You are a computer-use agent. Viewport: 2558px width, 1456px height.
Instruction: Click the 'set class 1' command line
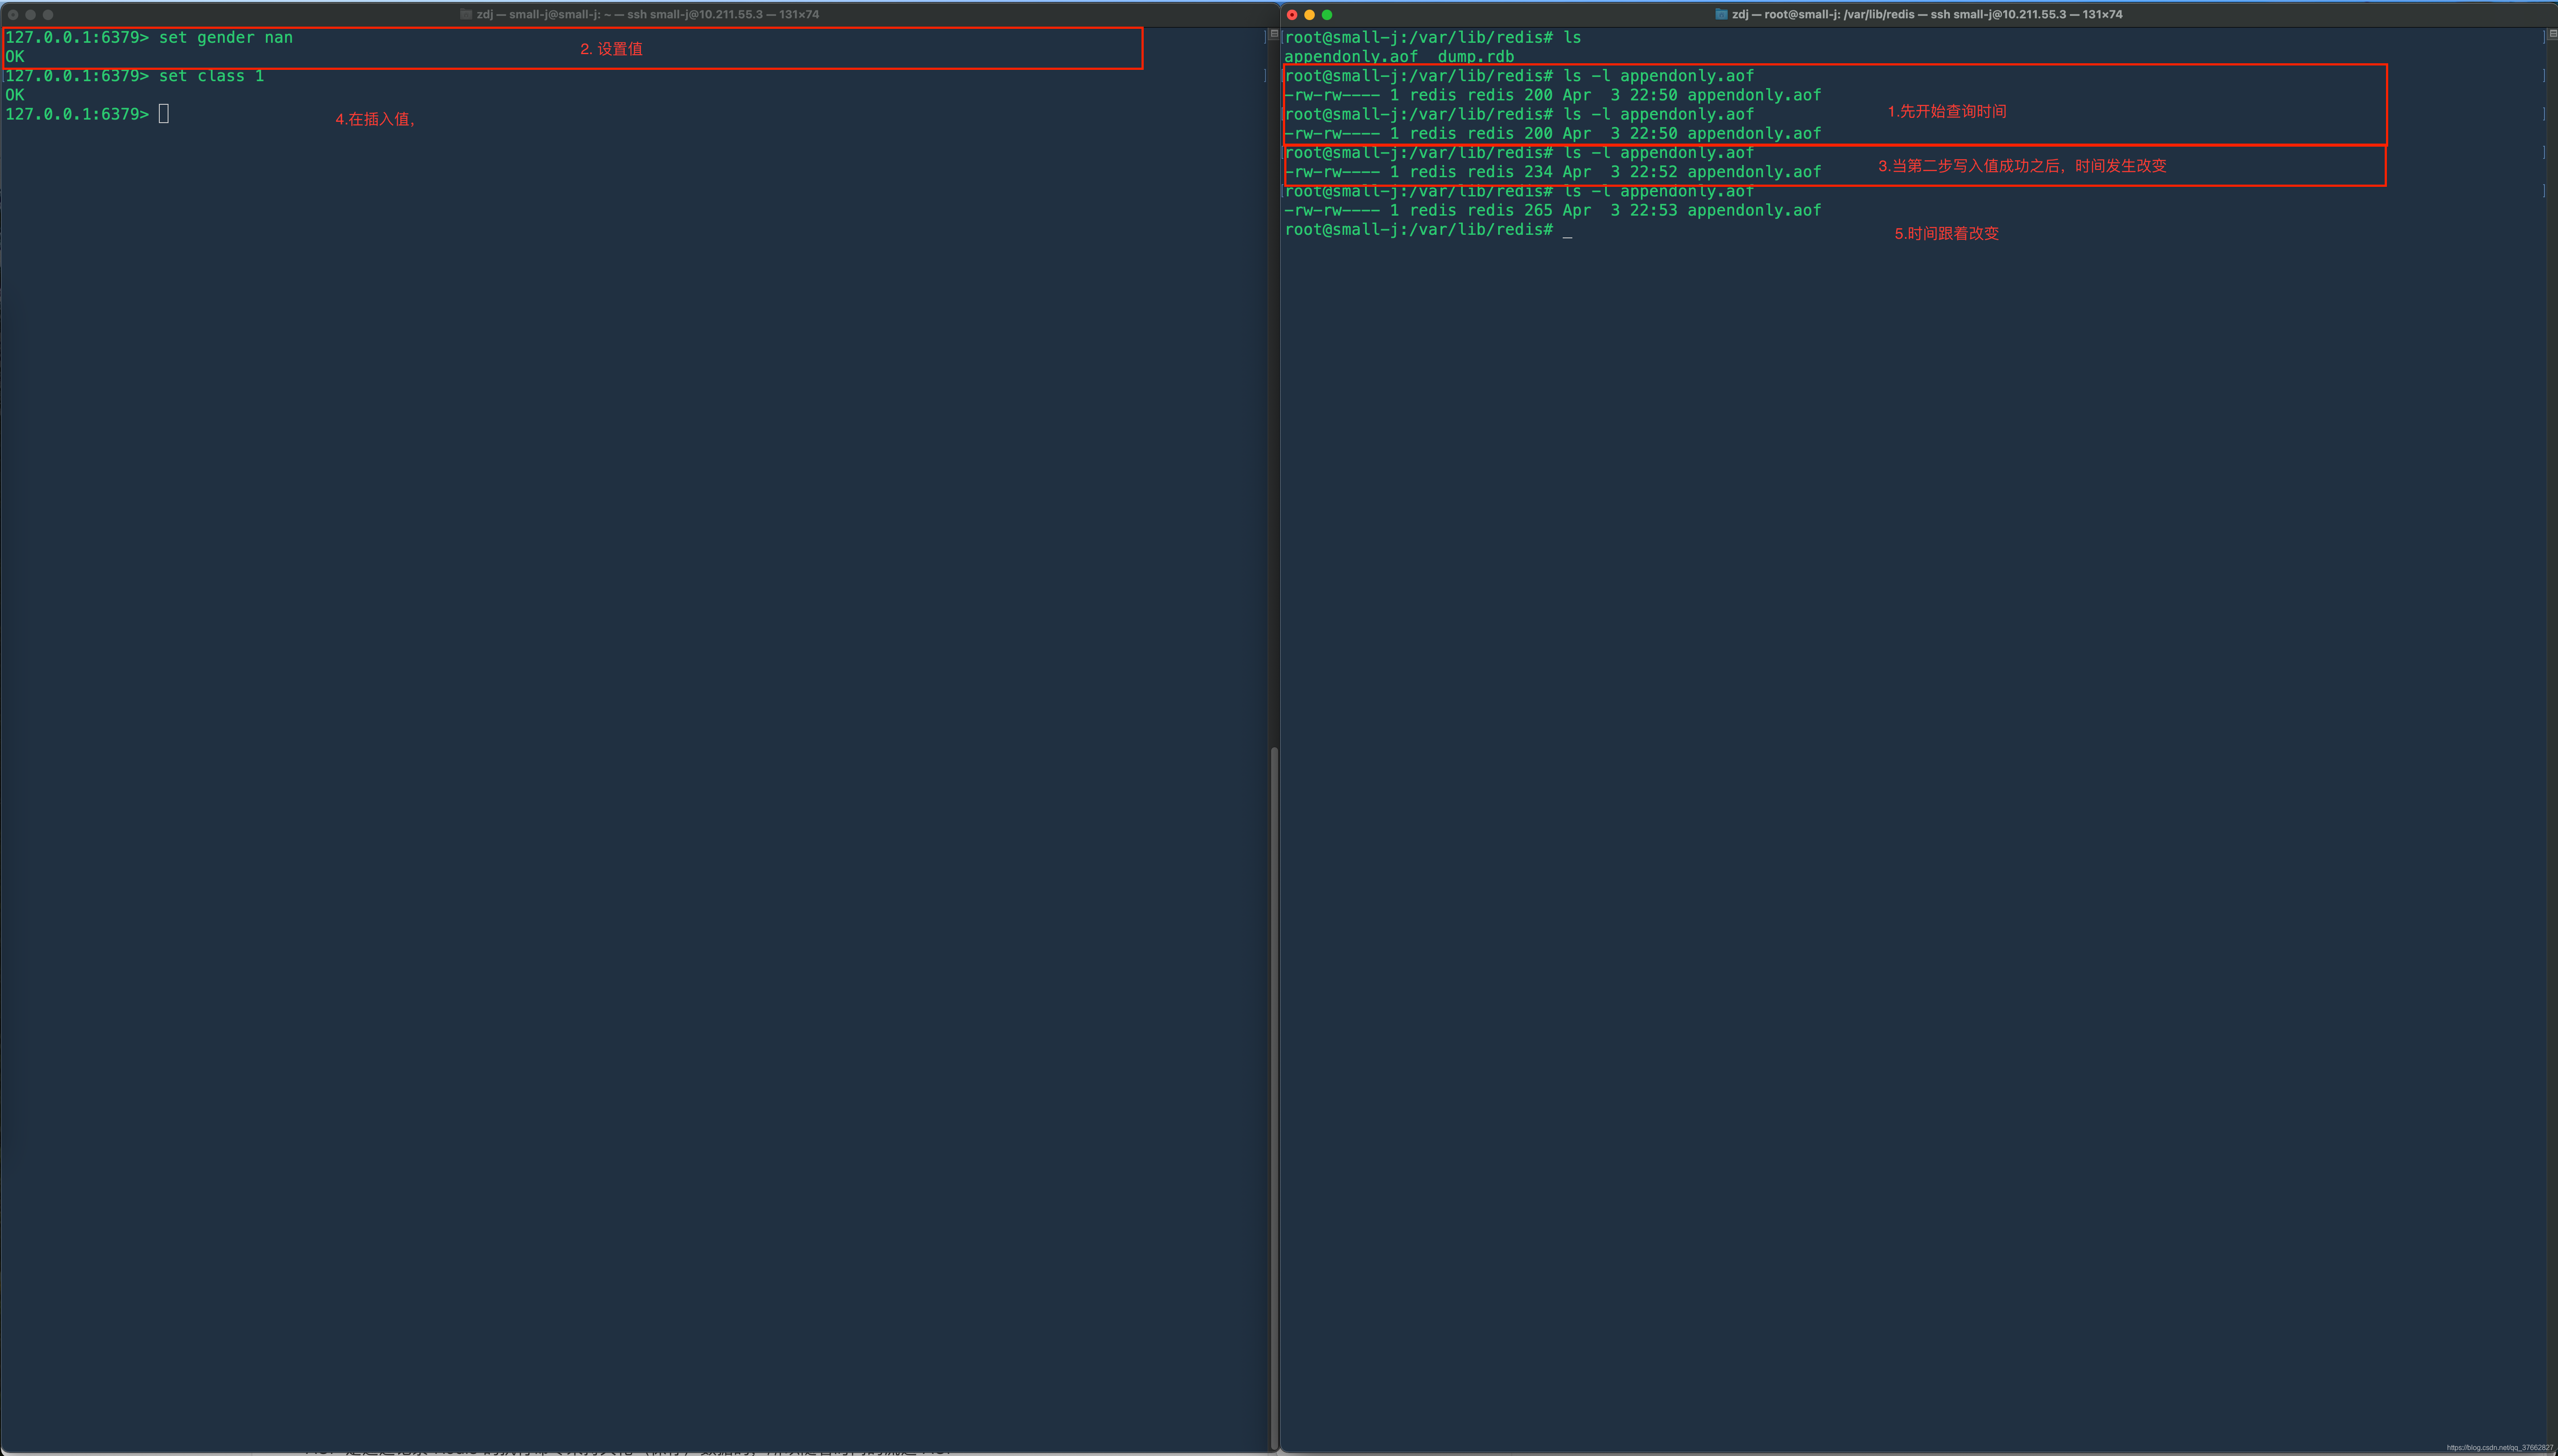click(x=135, y=76)
